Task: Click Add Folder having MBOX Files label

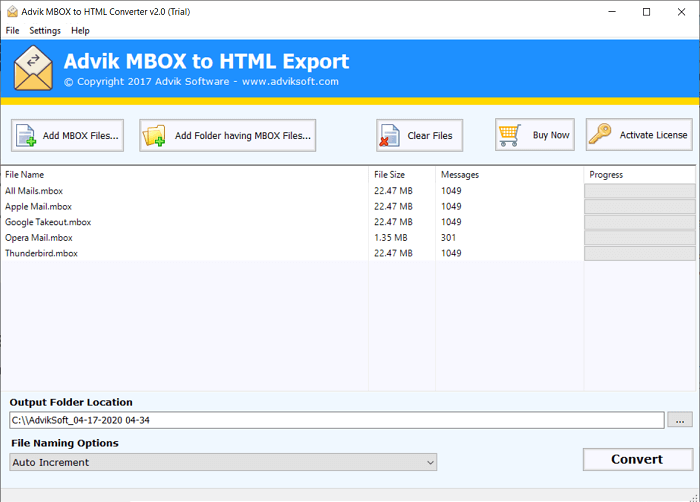Action: tap(243, 135)
